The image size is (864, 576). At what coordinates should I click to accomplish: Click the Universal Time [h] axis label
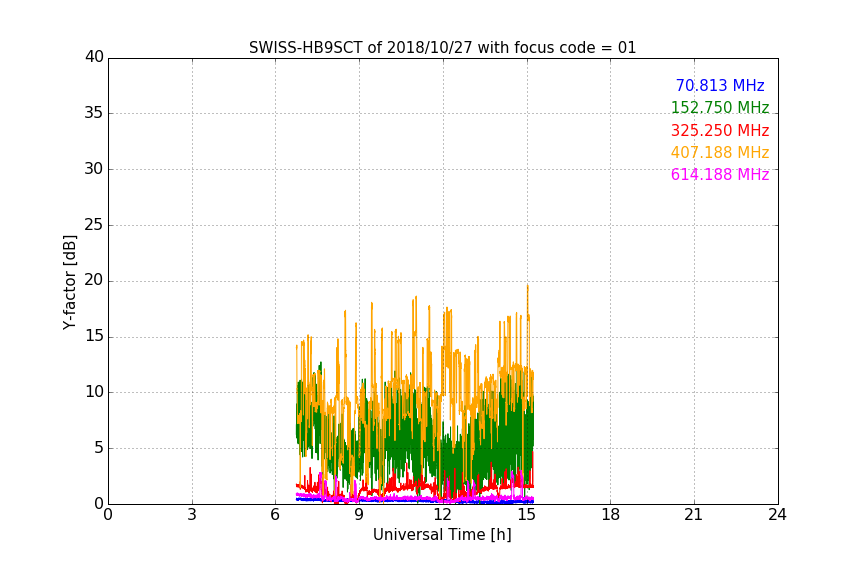[x=442, y=535]
